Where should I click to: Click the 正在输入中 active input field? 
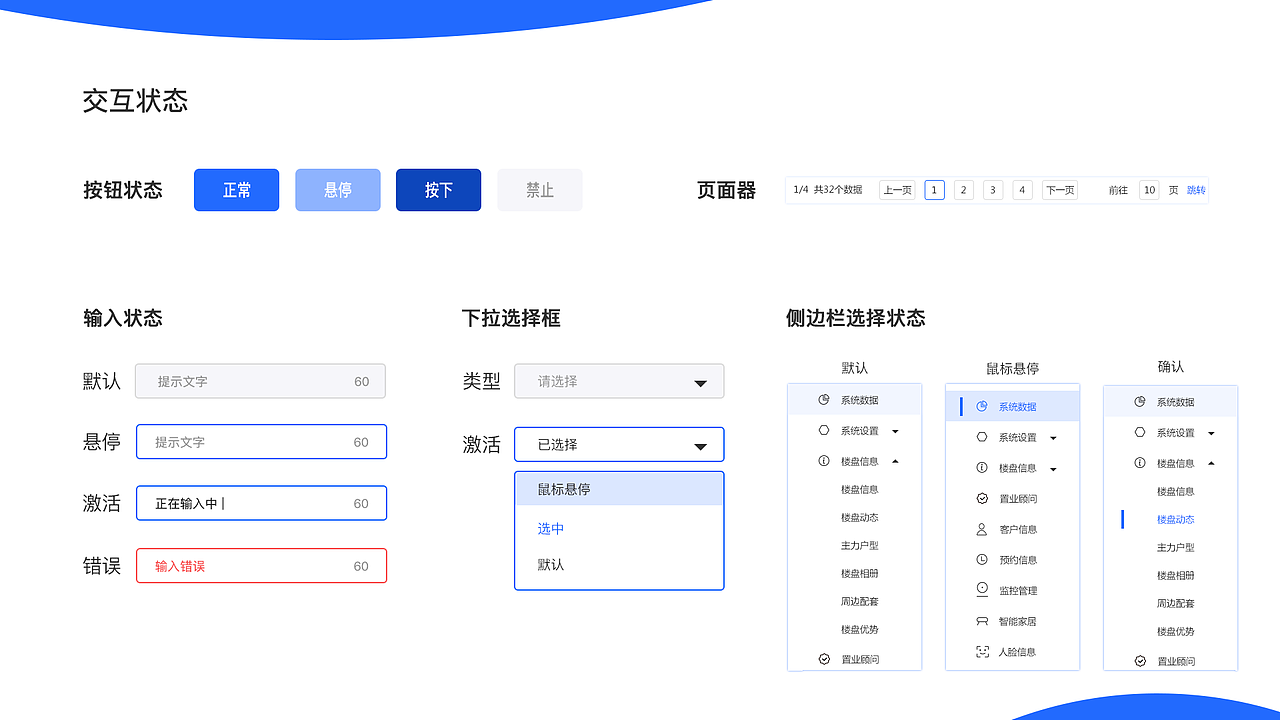pos(261,503)
